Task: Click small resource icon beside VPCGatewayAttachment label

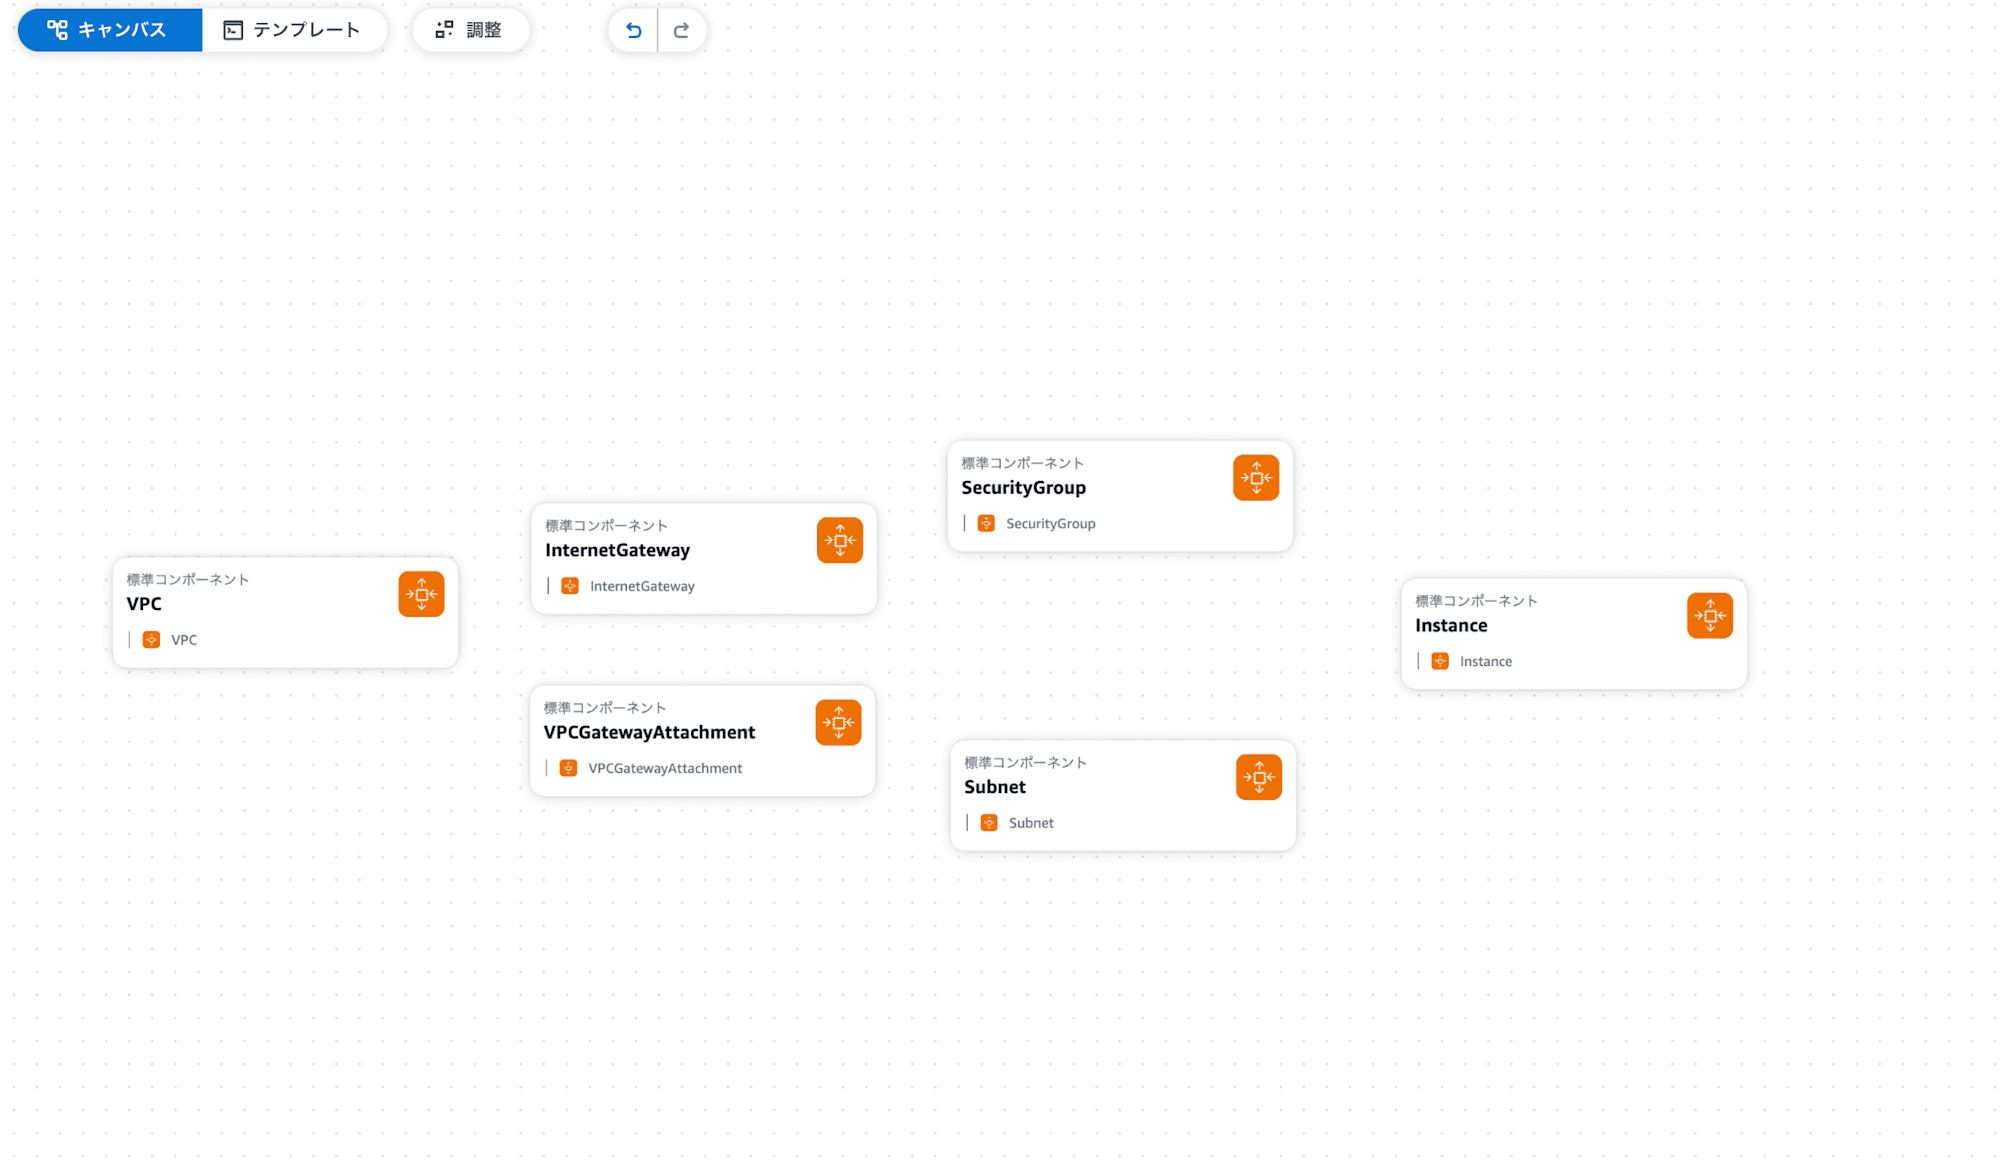Action: click(568, 768)
